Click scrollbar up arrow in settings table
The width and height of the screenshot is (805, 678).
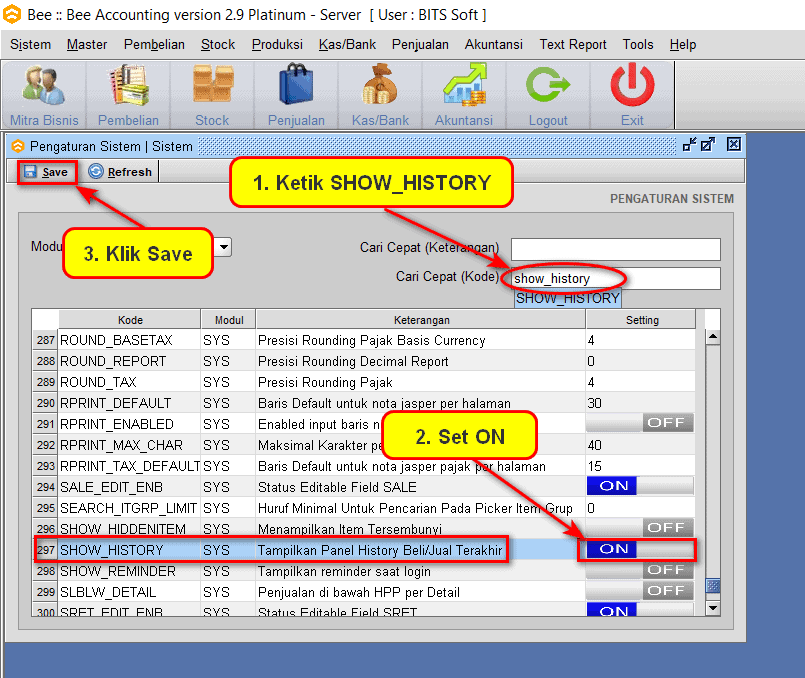coord(713,337)
